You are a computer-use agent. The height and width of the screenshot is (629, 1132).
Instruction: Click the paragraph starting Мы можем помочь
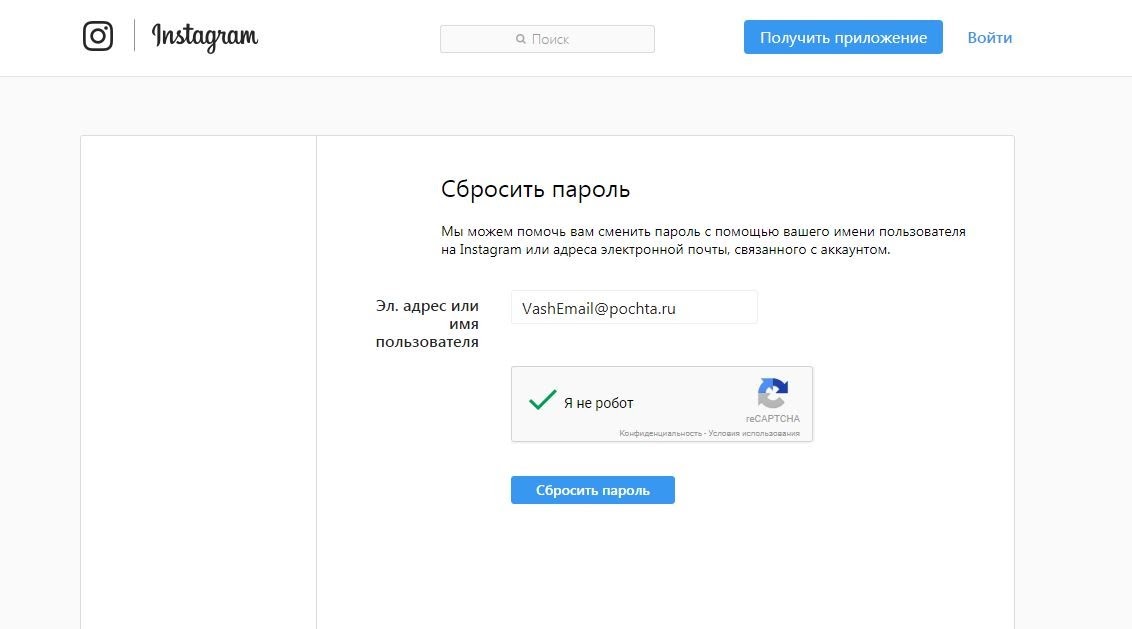703,240
